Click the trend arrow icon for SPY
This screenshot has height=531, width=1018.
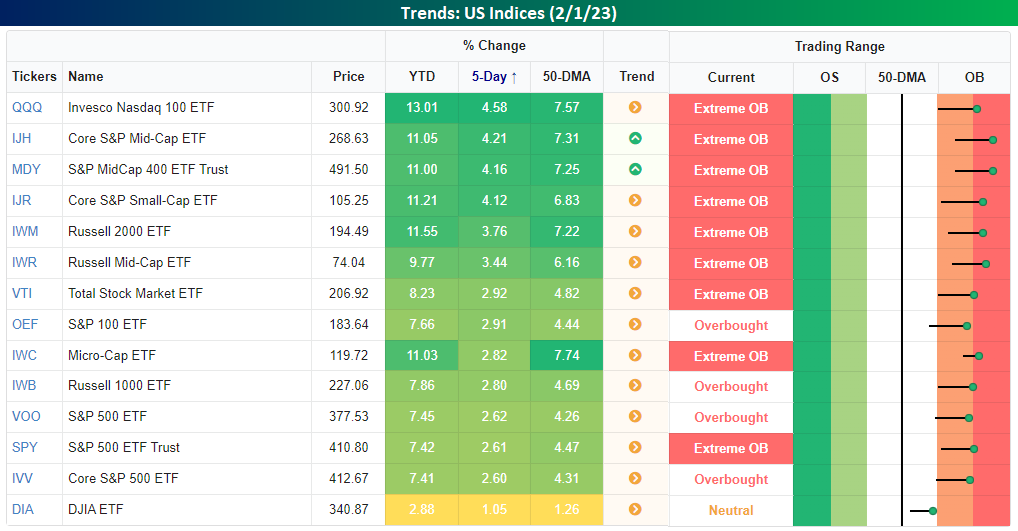[635, 447]
